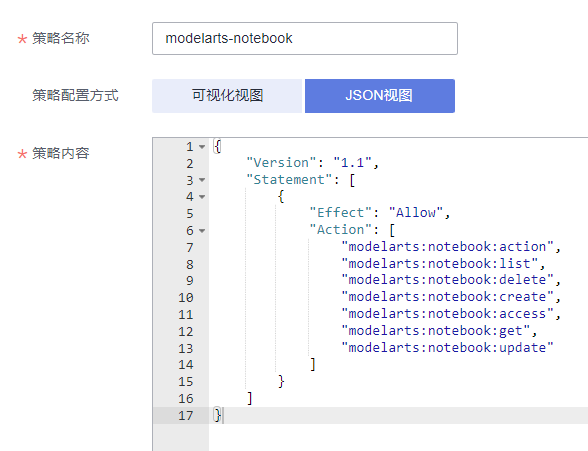Collapse the Action array fold arrow on line 6
588x451 pixels.
[x=202, y=231]
